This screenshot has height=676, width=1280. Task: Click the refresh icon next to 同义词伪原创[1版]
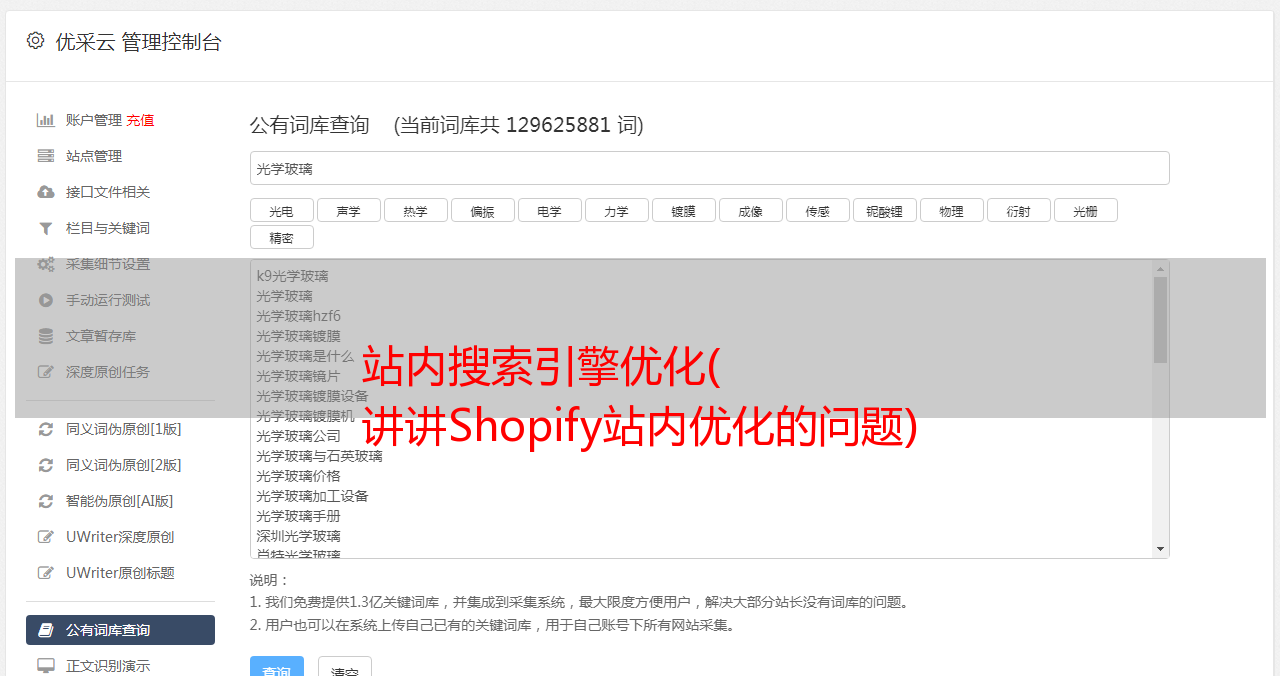point(46,429)
